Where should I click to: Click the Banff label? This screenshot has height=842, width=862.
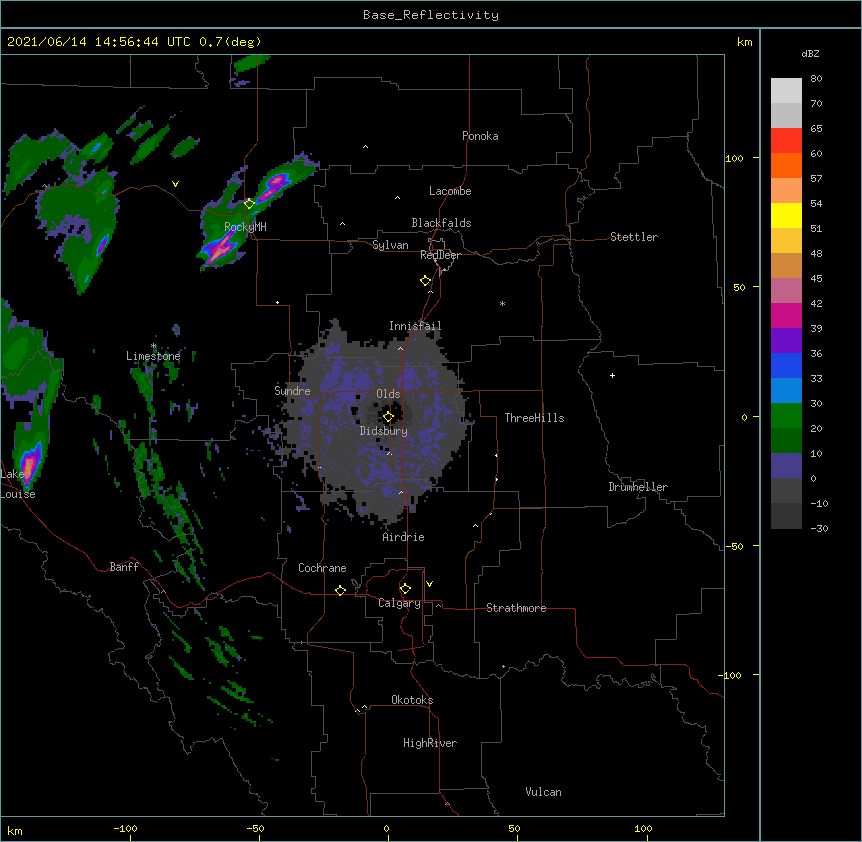(124, 567)
